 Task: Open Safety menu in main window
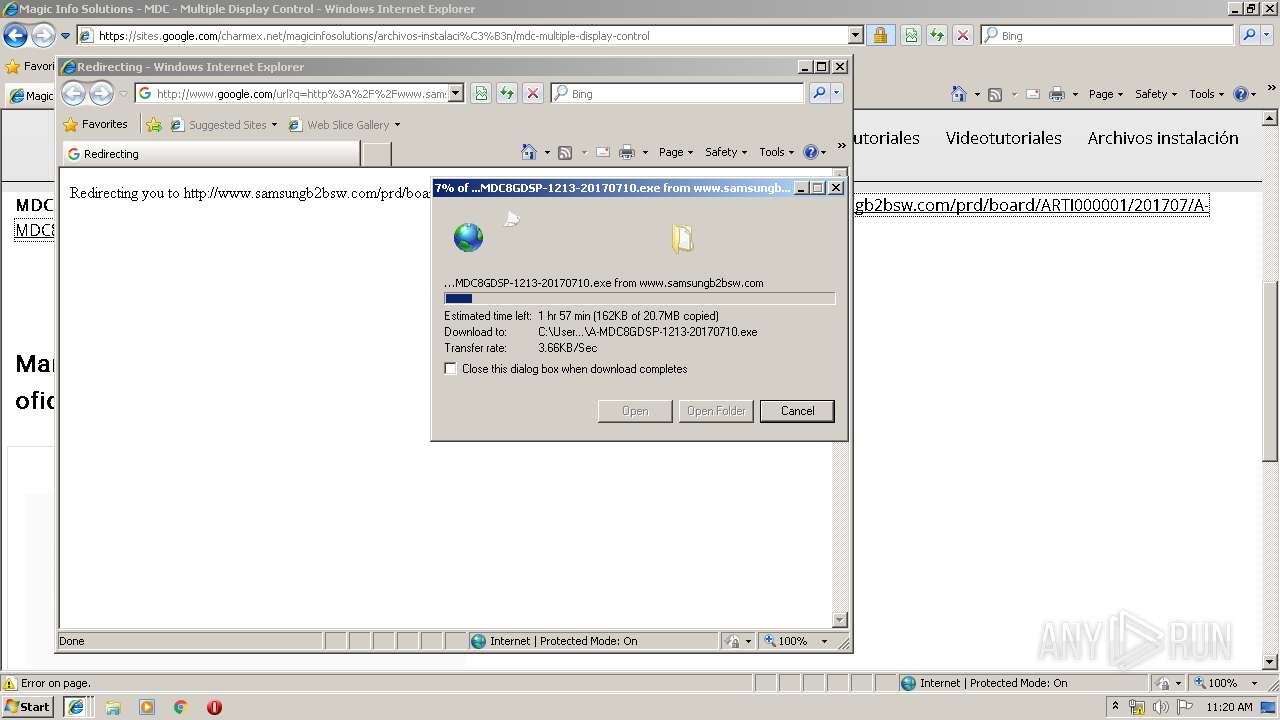pyautogui.click(x=1156, y=94)
